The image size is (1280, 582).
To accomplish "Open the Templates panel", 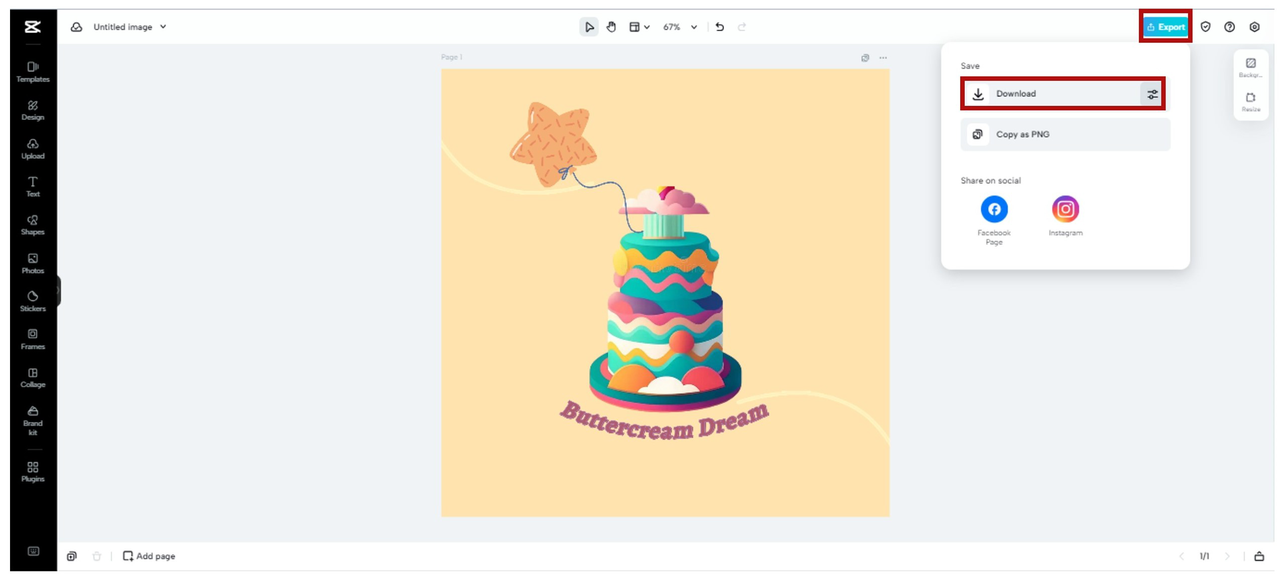I will (33, 71).
